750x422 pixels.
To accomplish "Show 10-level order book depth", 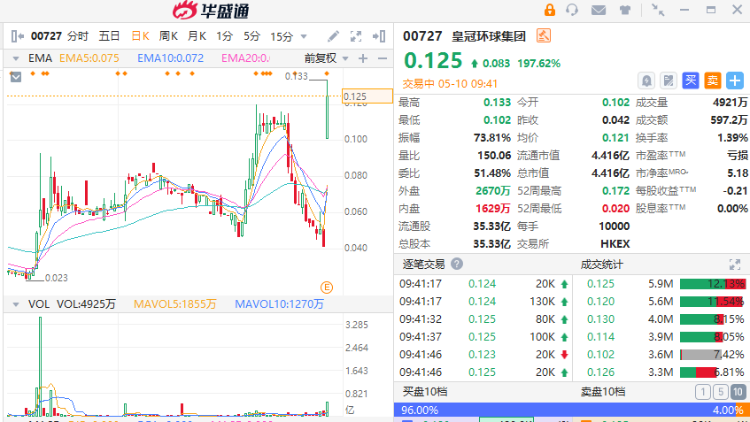I will (738, 392).
